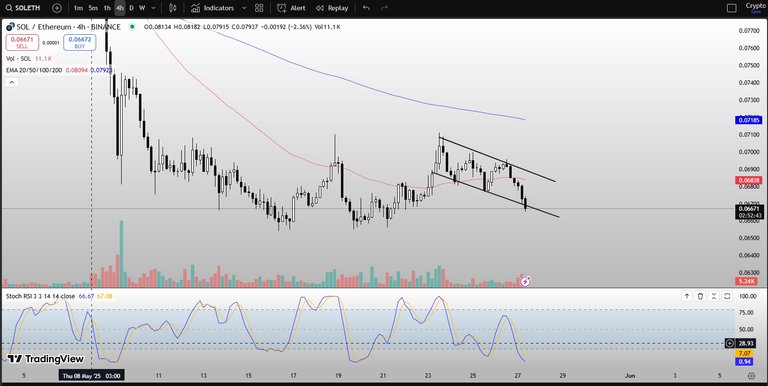Undo the last chart action
Screen dimensions: 768x386
(366, 8)
